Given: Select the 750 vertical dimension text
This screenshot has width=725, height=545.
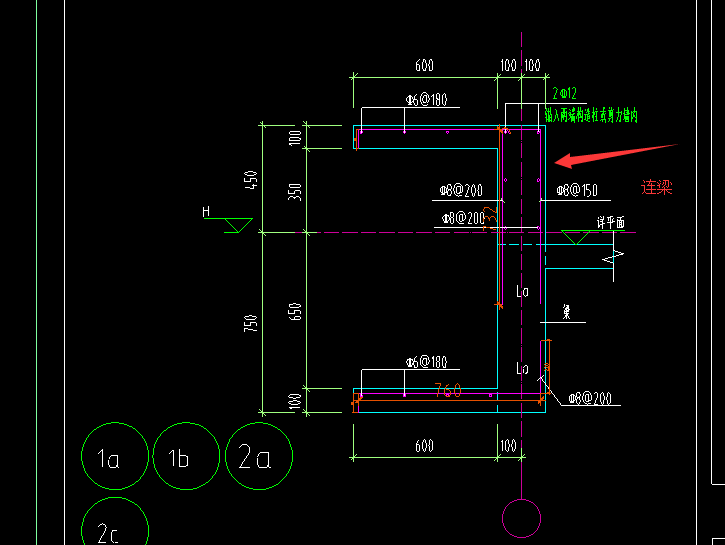Looking at the screenshot, I should point(251,323).
